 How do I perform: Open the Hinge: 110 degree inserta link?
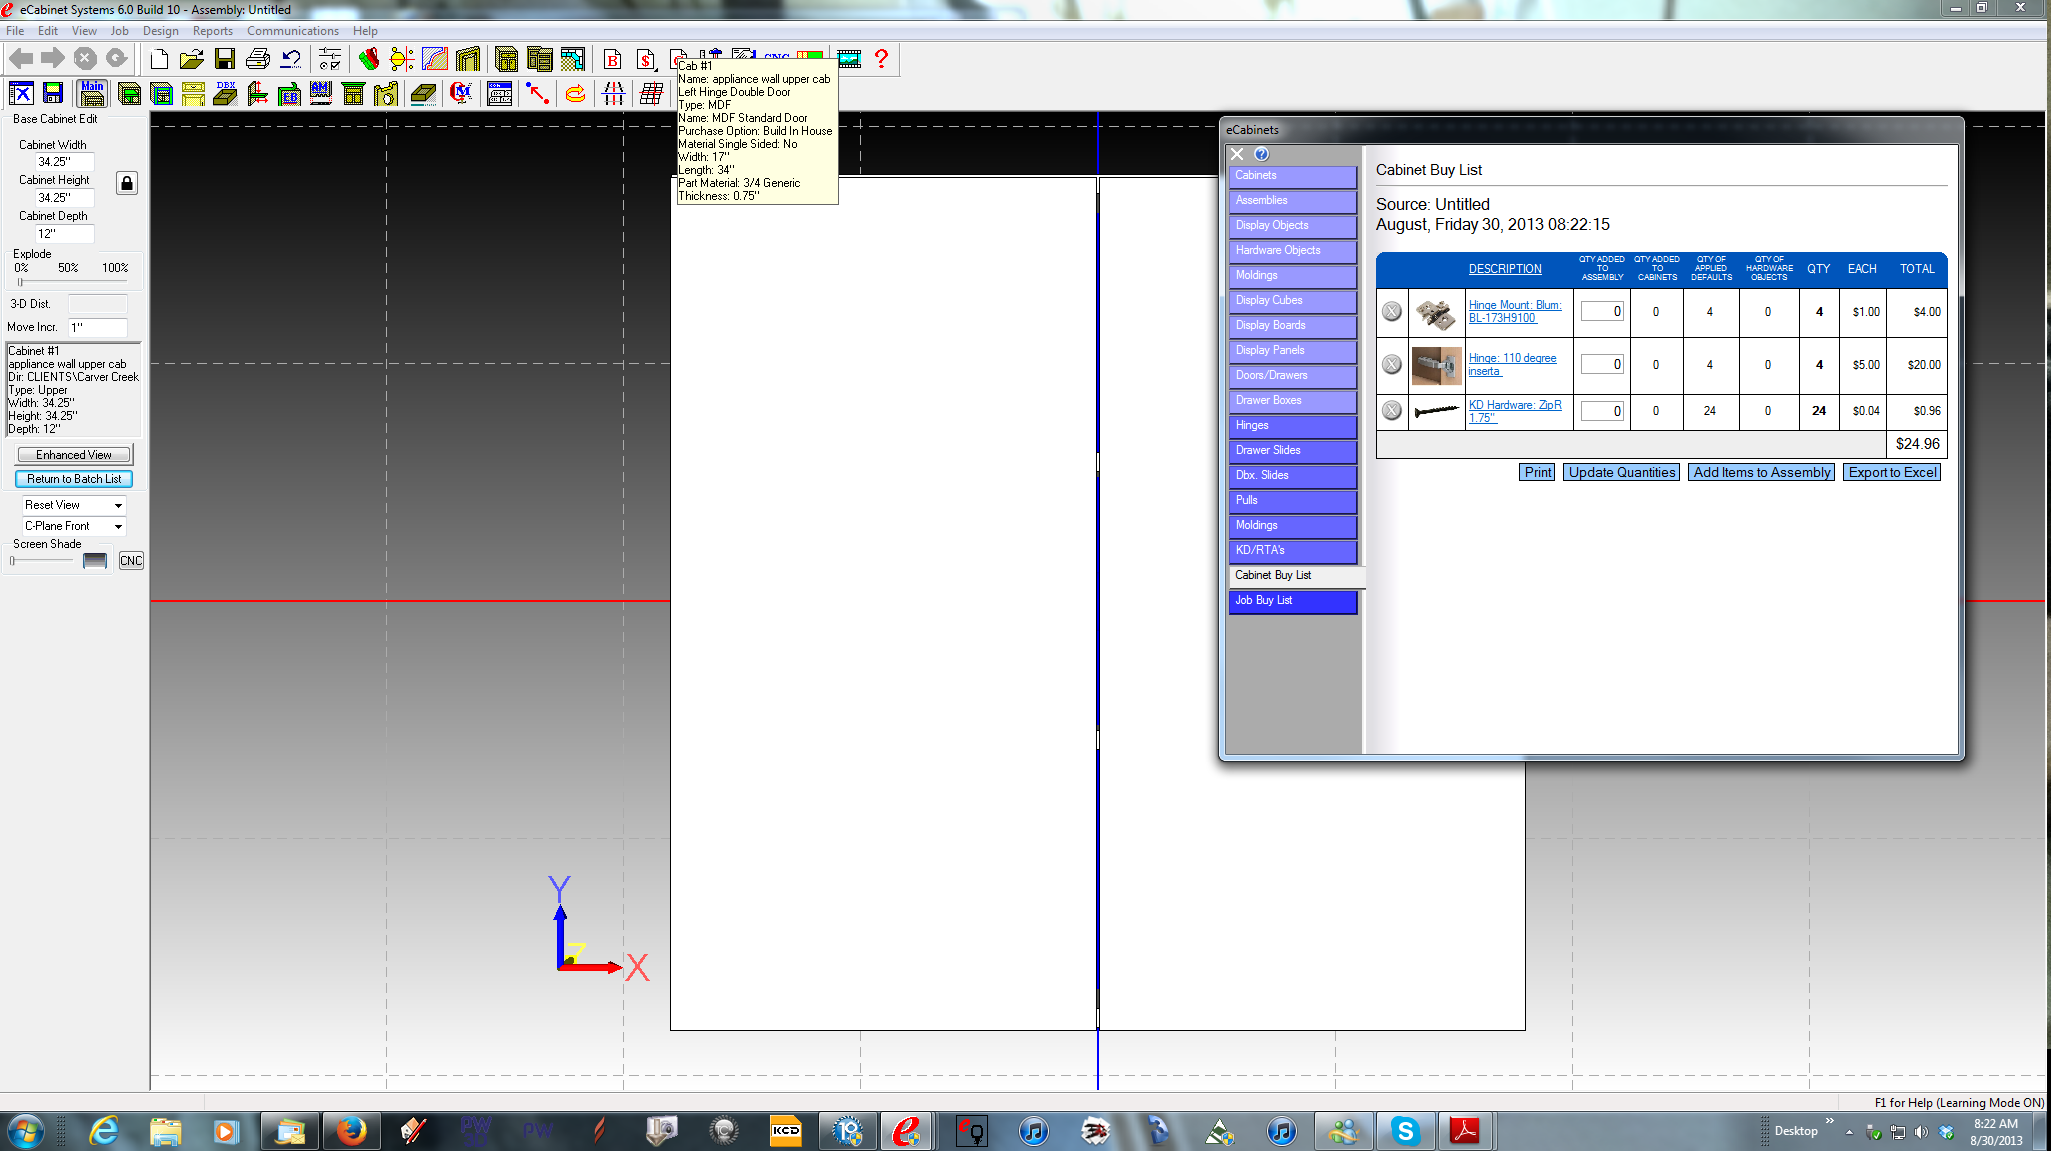1512,364
